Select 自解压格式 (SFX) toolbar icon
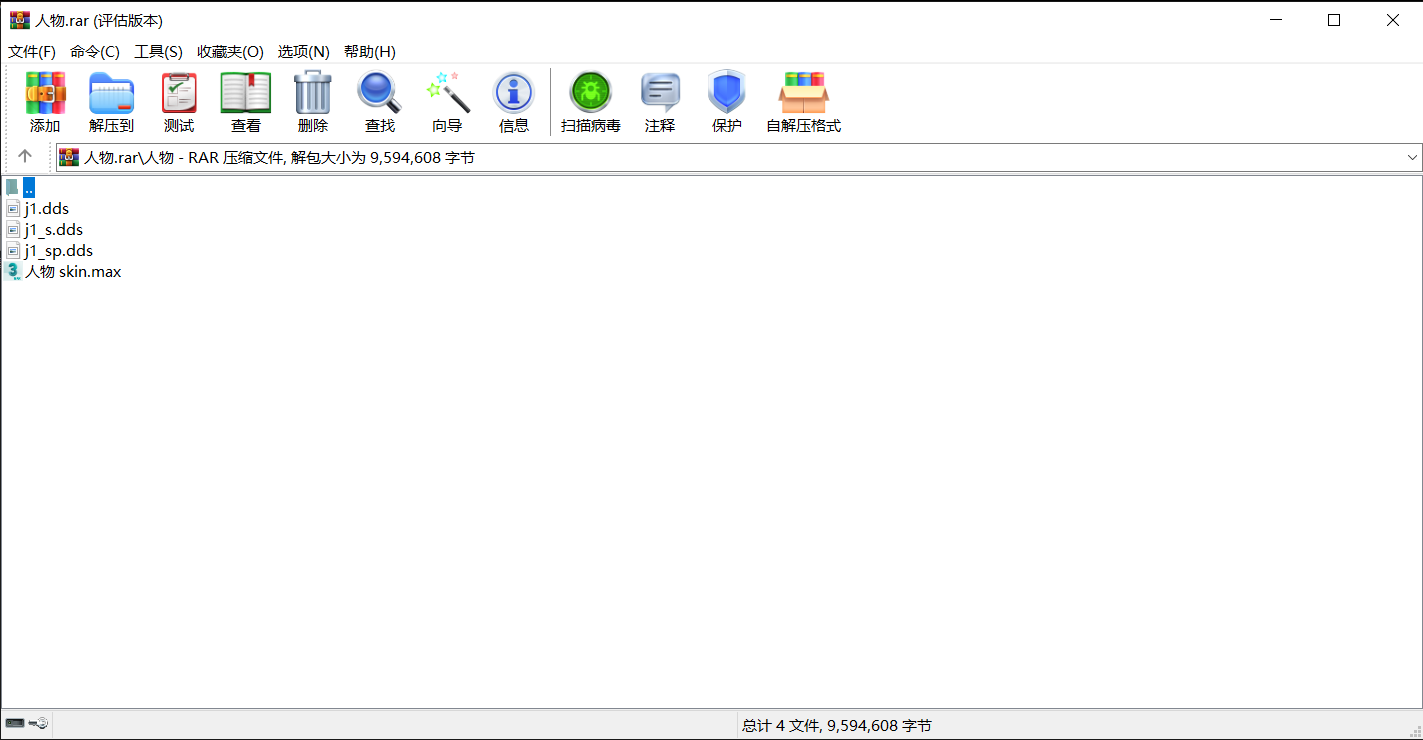1423x740 pixels. pyautogui.click(x=804, y=93)
